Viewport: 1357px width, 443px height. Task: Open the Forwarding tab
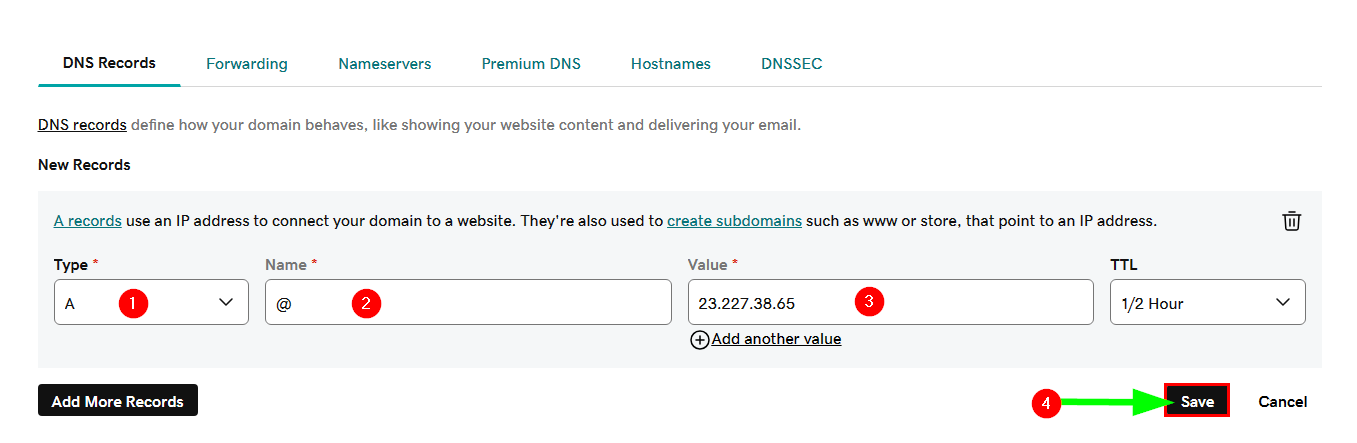247,64
